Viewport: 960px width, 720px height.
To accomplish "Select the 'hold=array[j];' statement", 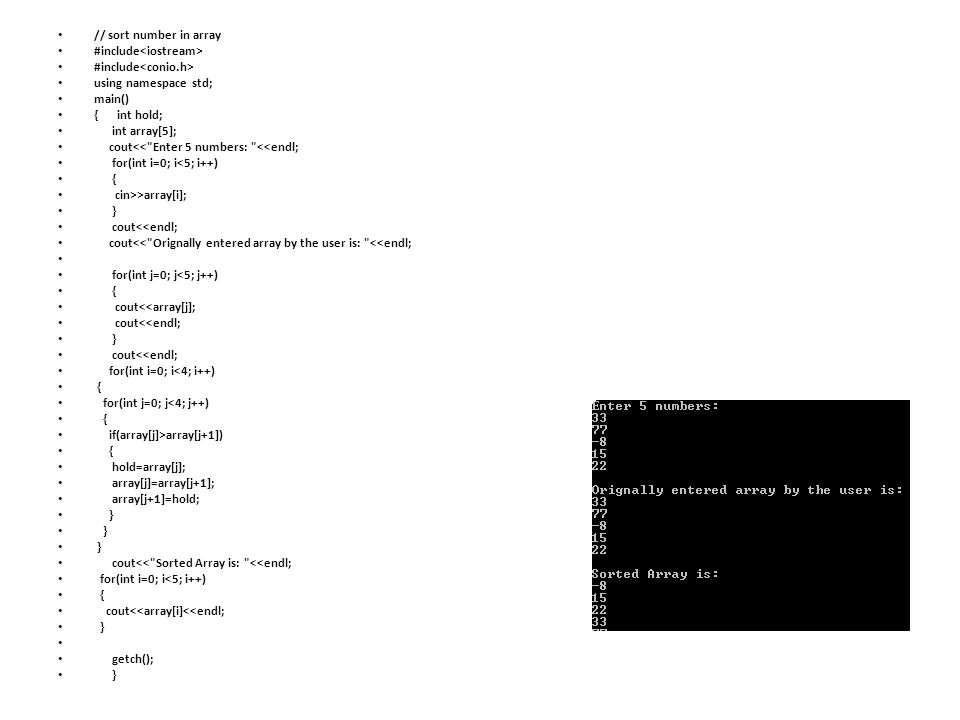I will pyautogui.click(x=149, y=467).
